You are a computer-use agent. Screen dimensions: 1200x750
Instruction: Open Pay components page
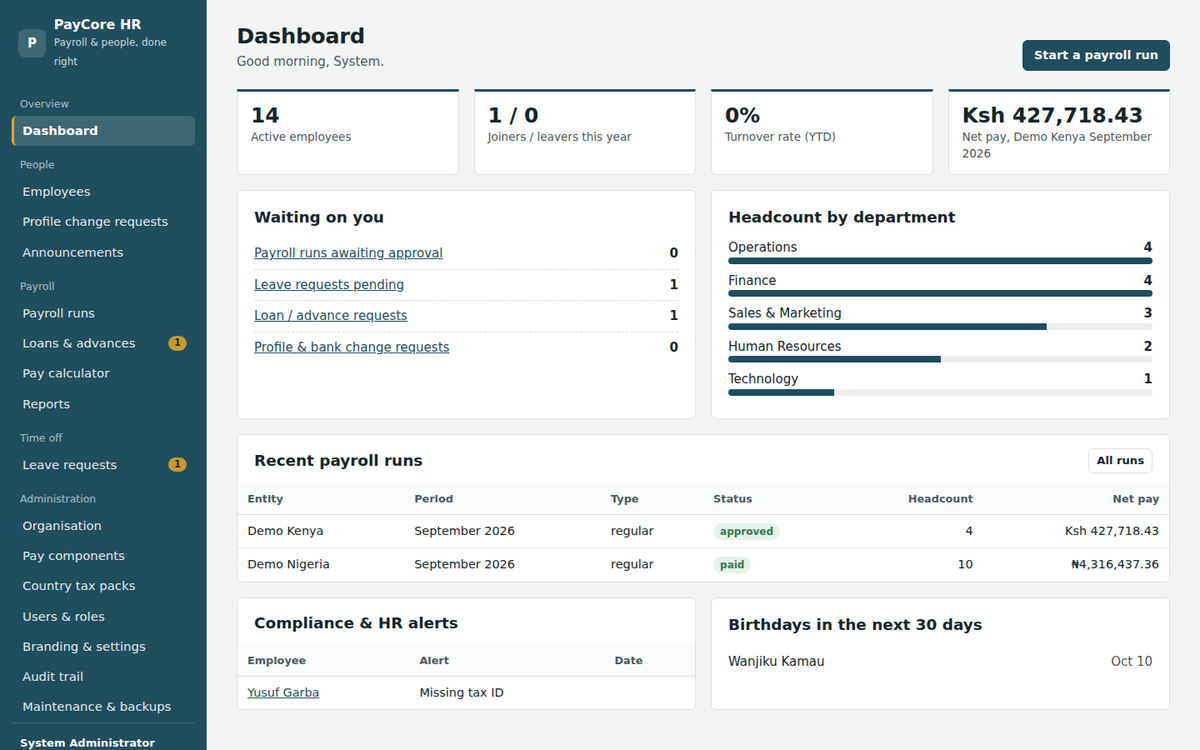click(103, 556)
